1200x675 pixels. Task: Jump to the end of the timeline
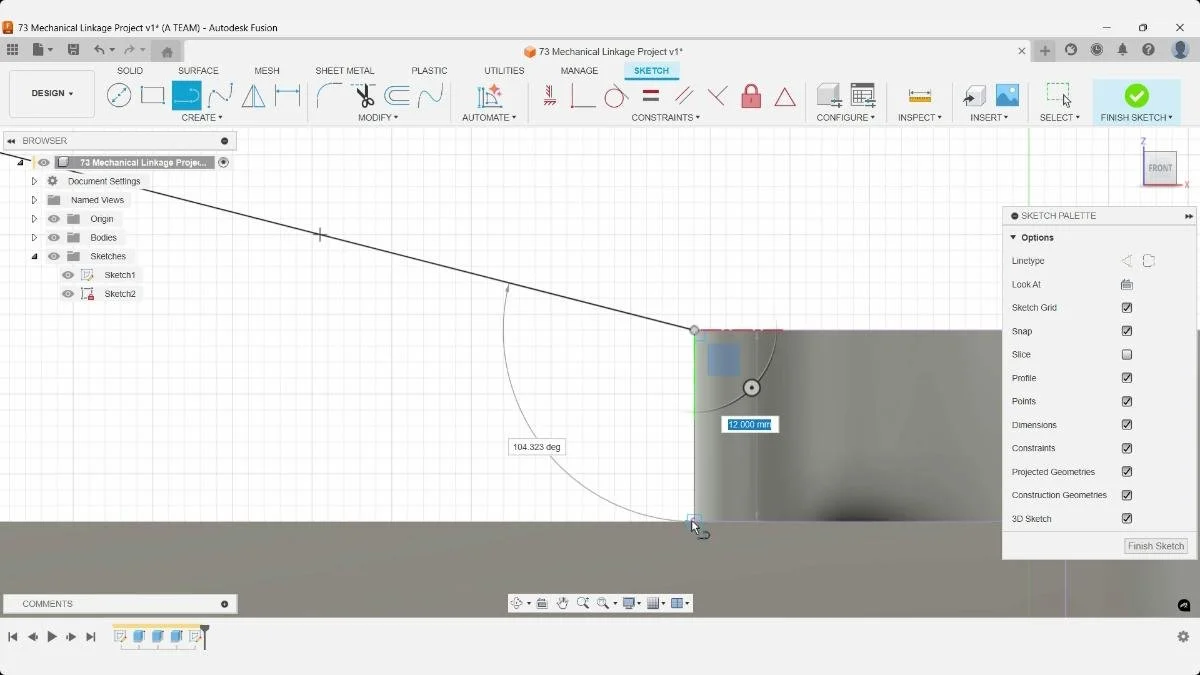[x=91, y=637]
